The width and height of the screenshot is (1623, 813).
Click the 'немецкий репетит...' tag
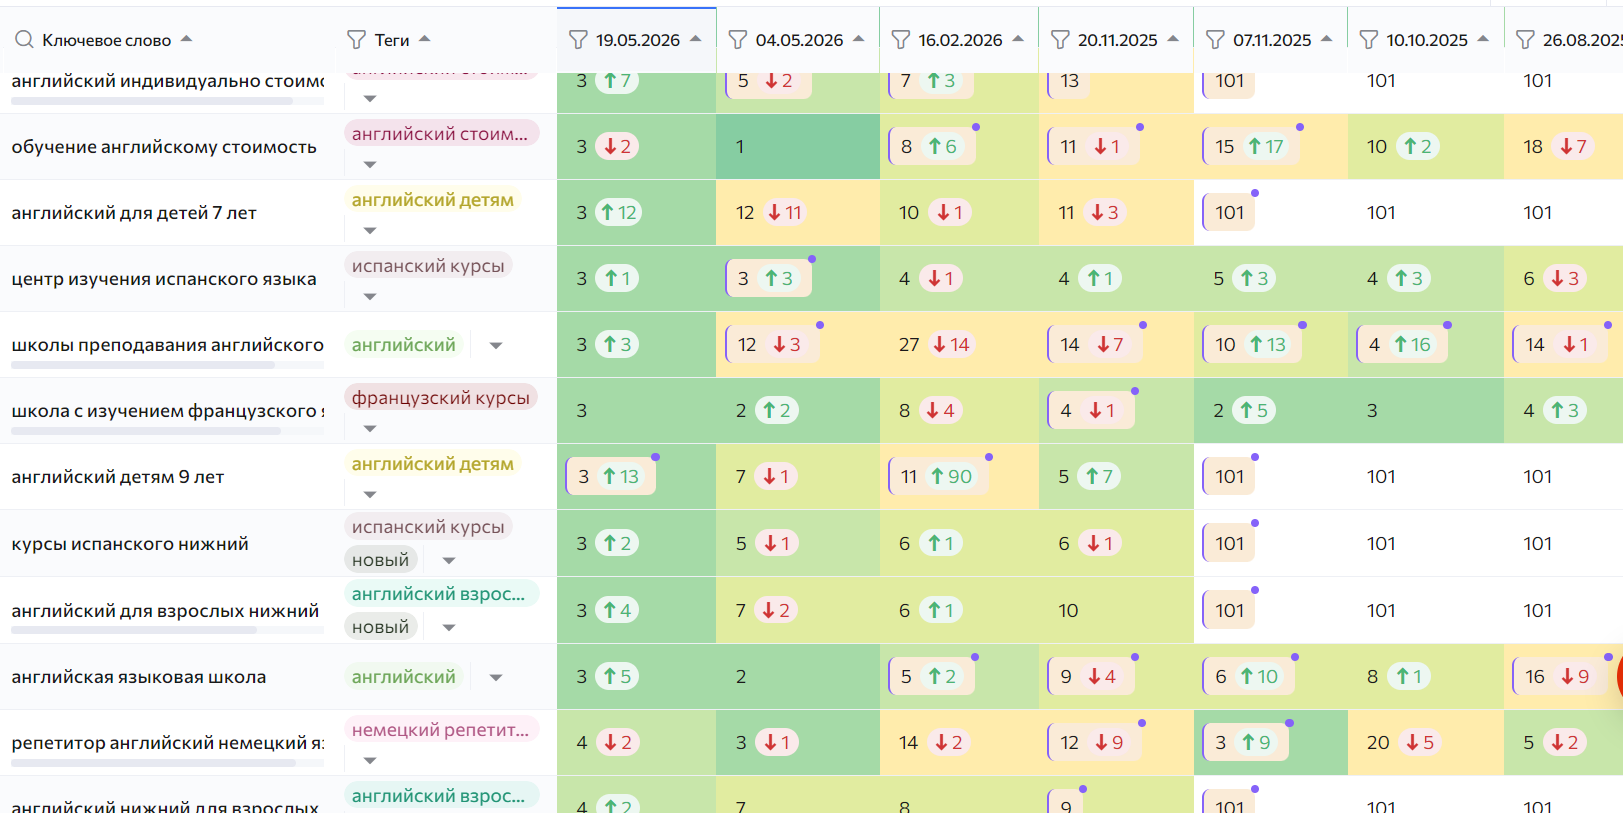tap(441, 730)
